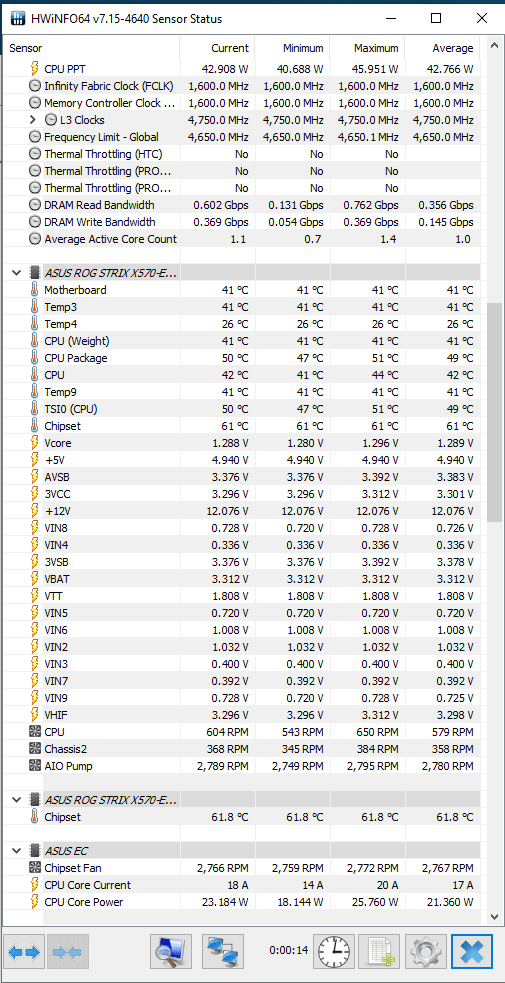Select the TSI0 (CPU) row
505x983 pixels.
(242, 409)
